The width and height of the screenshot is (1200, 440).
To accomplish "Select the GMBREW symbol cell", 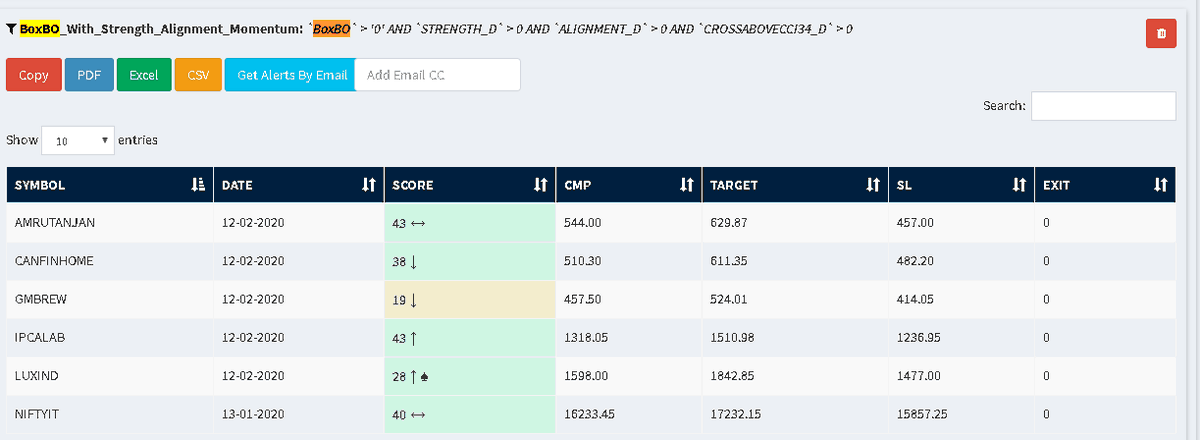I will pyautogui.click(x=109, y=299).
